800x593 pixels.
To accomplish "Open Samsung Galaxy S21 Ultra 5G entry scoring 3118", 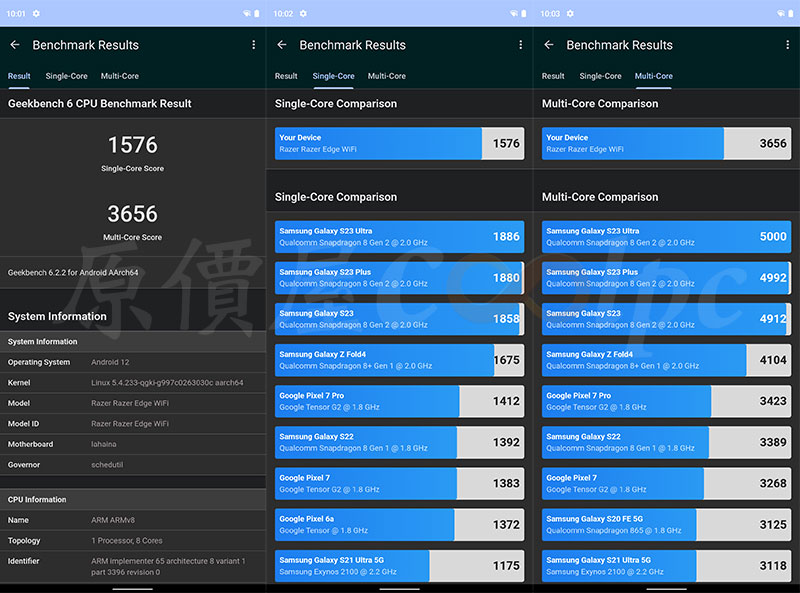I will tap(666, 565).
